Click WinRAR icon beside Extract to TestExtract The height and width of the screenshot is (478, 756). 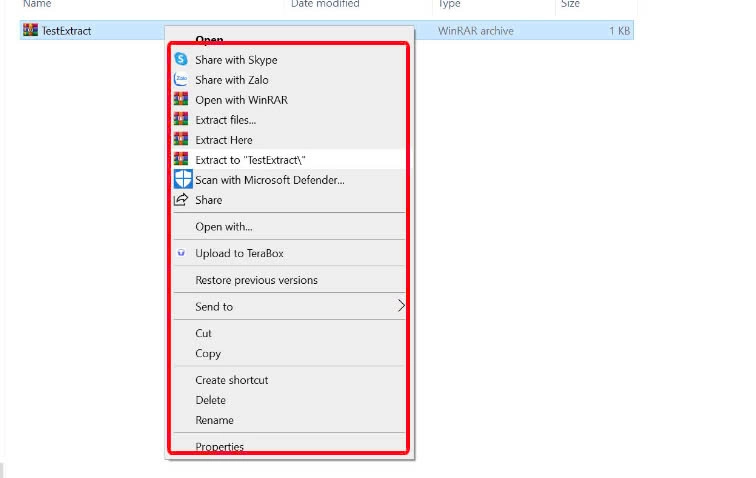[181, 159]
